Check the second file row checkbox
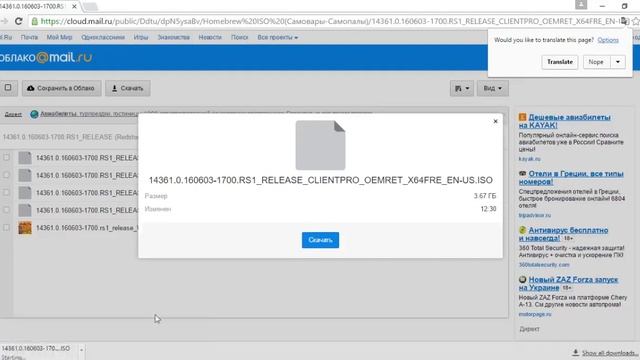Screen dimensions: 640x360 (x=7, y=175)
